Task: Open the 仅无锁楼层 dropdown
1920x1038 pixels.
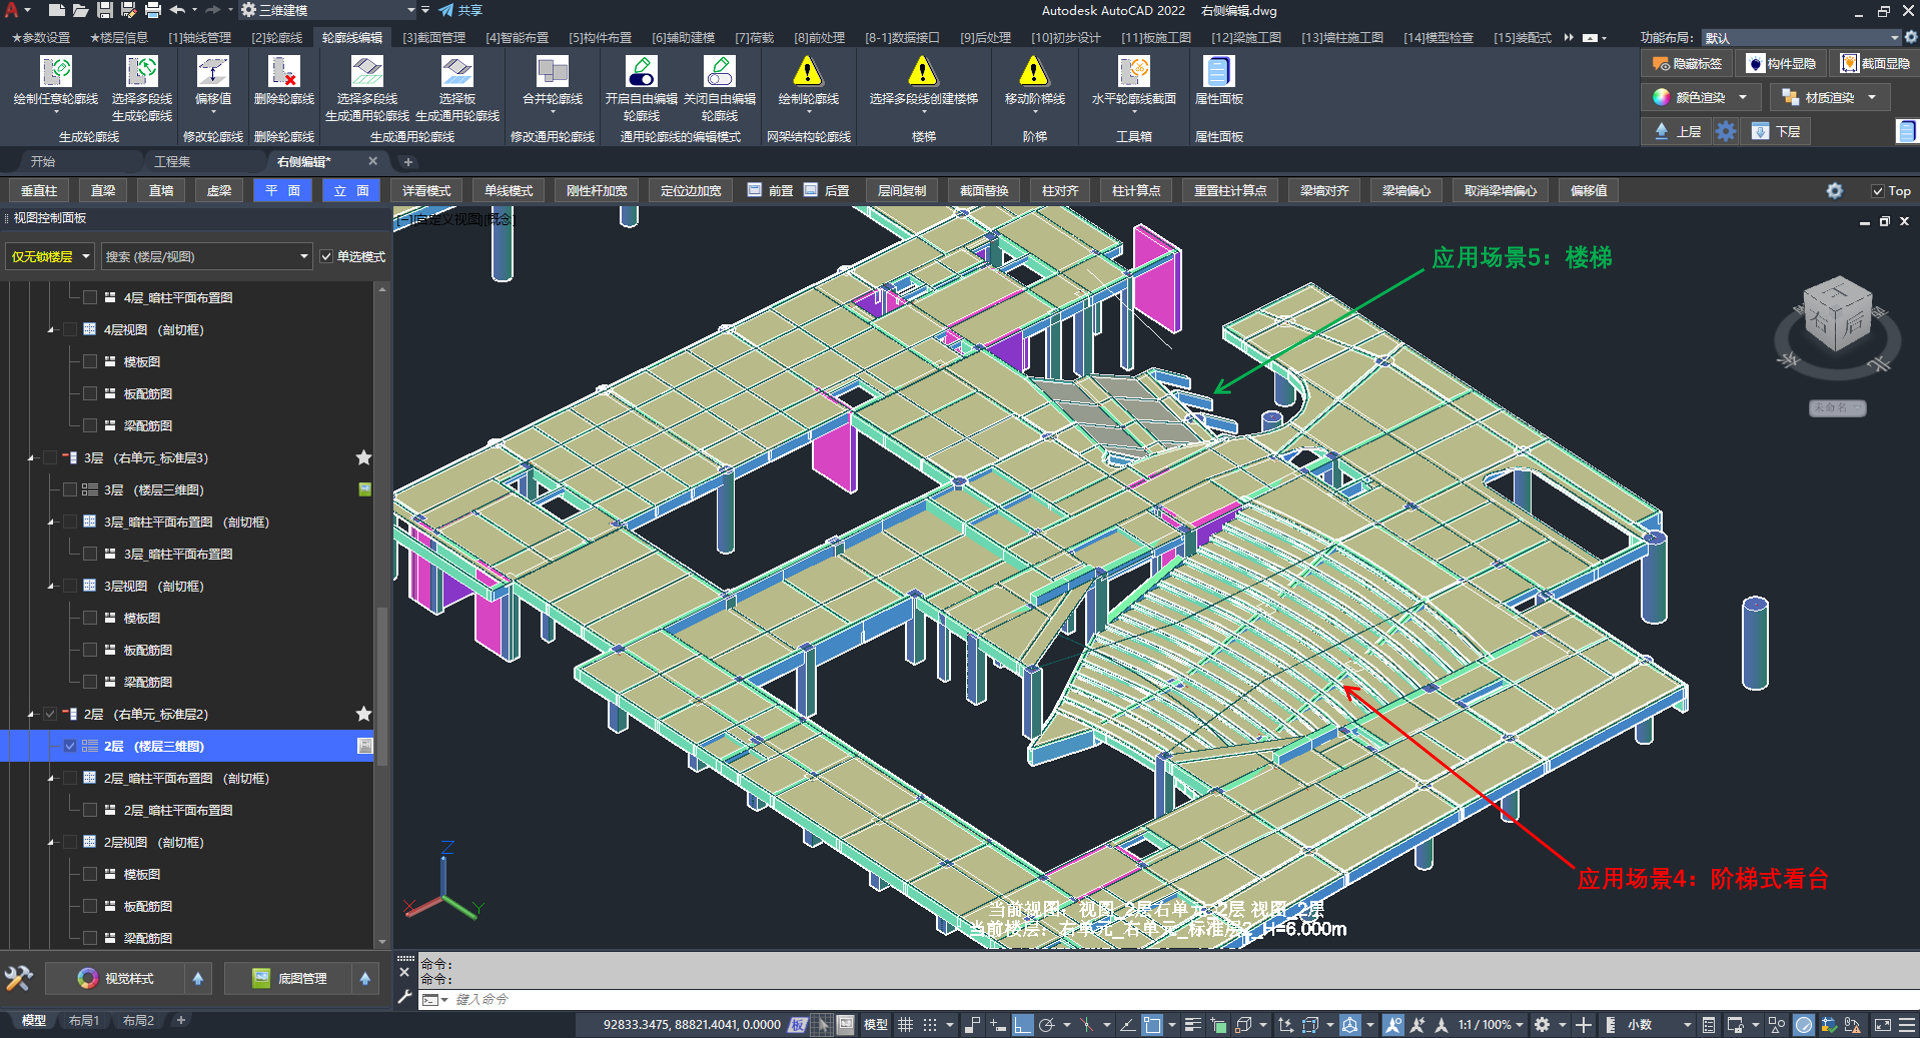Action: (50, 257)
